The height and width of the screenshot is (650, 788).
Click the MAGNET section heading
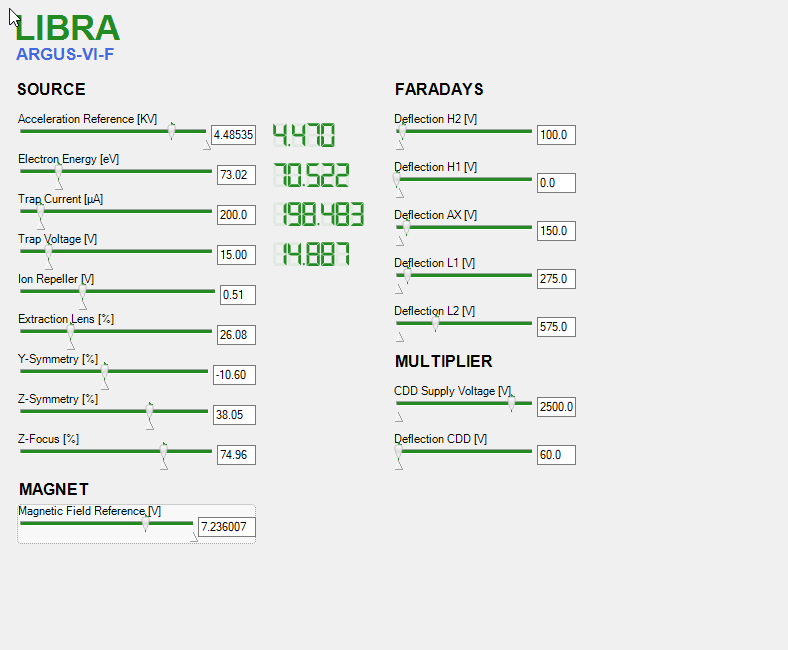(x=54, y=489)
